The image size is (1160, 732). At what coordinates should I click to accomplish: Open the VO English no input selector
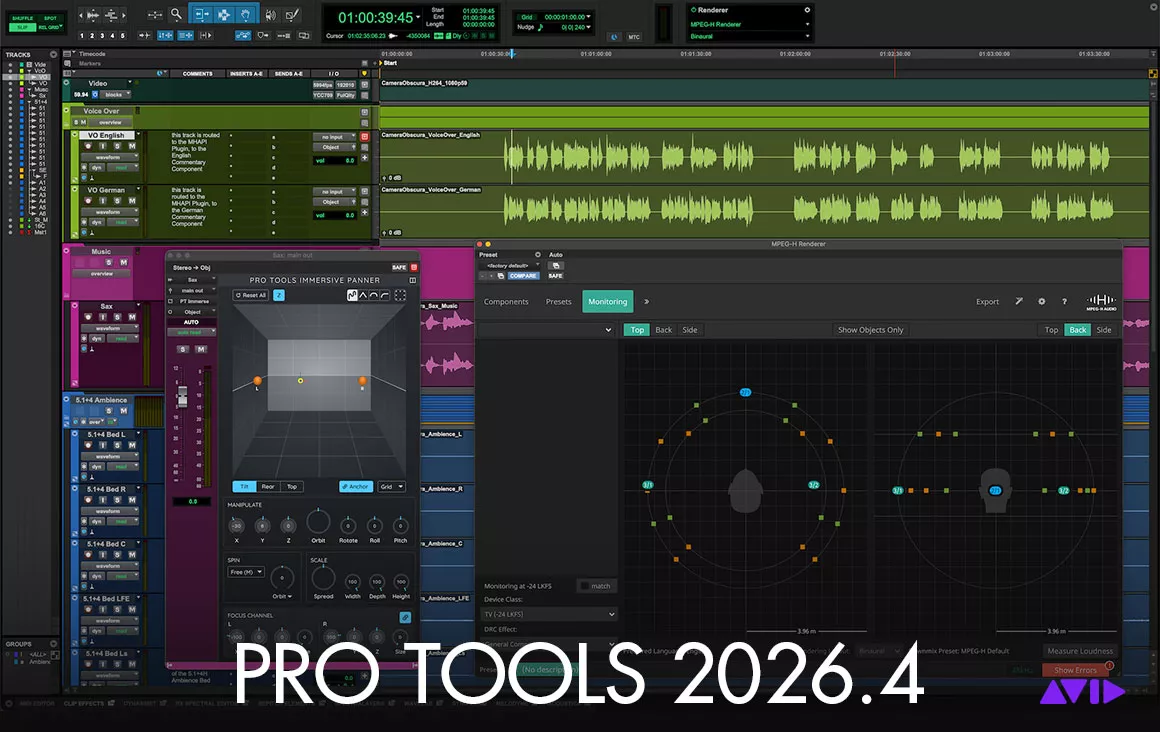pyautogui.click(x=334, y=137)
